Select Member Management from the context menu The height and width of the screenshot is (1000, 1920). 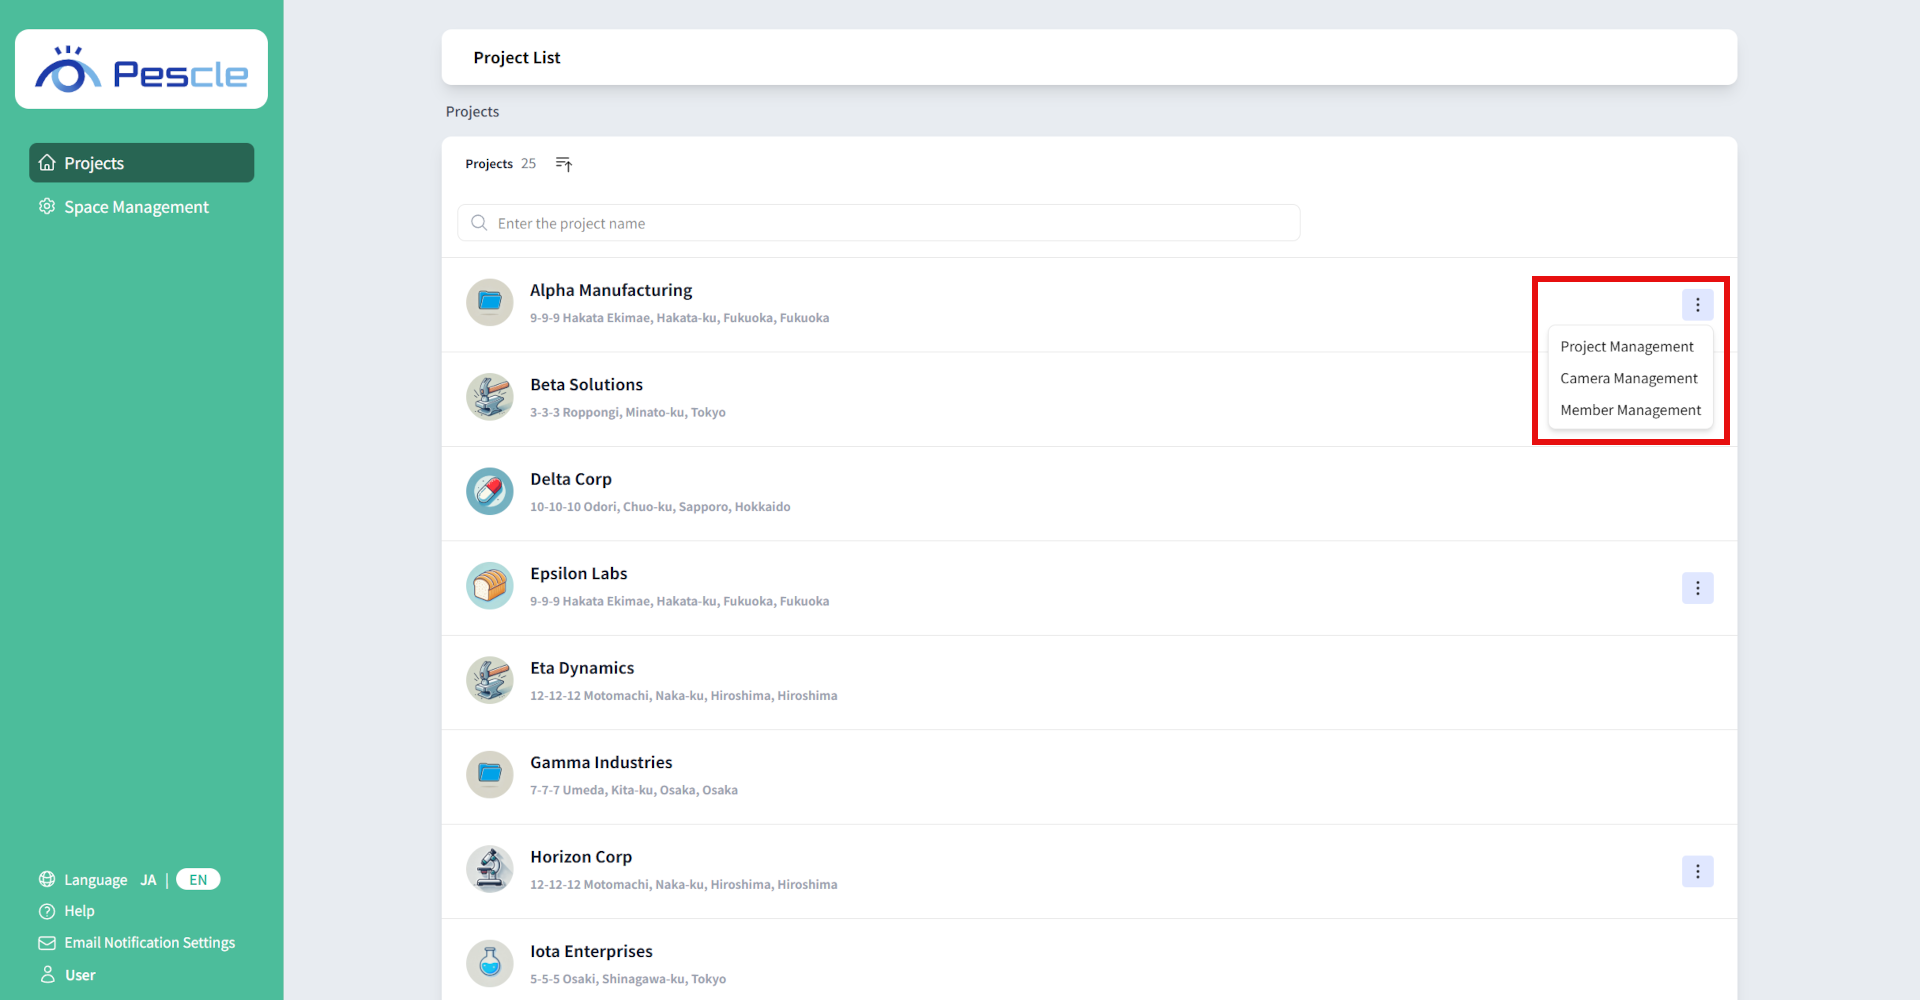[1630, 410]
